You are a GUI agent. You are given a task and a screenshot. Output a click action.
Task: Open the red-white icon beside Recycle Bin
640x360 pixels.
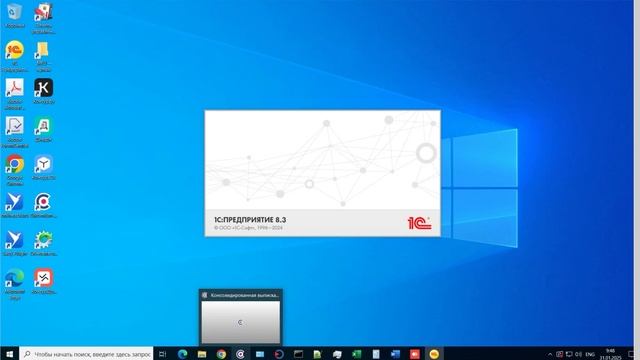click(43, 12)
